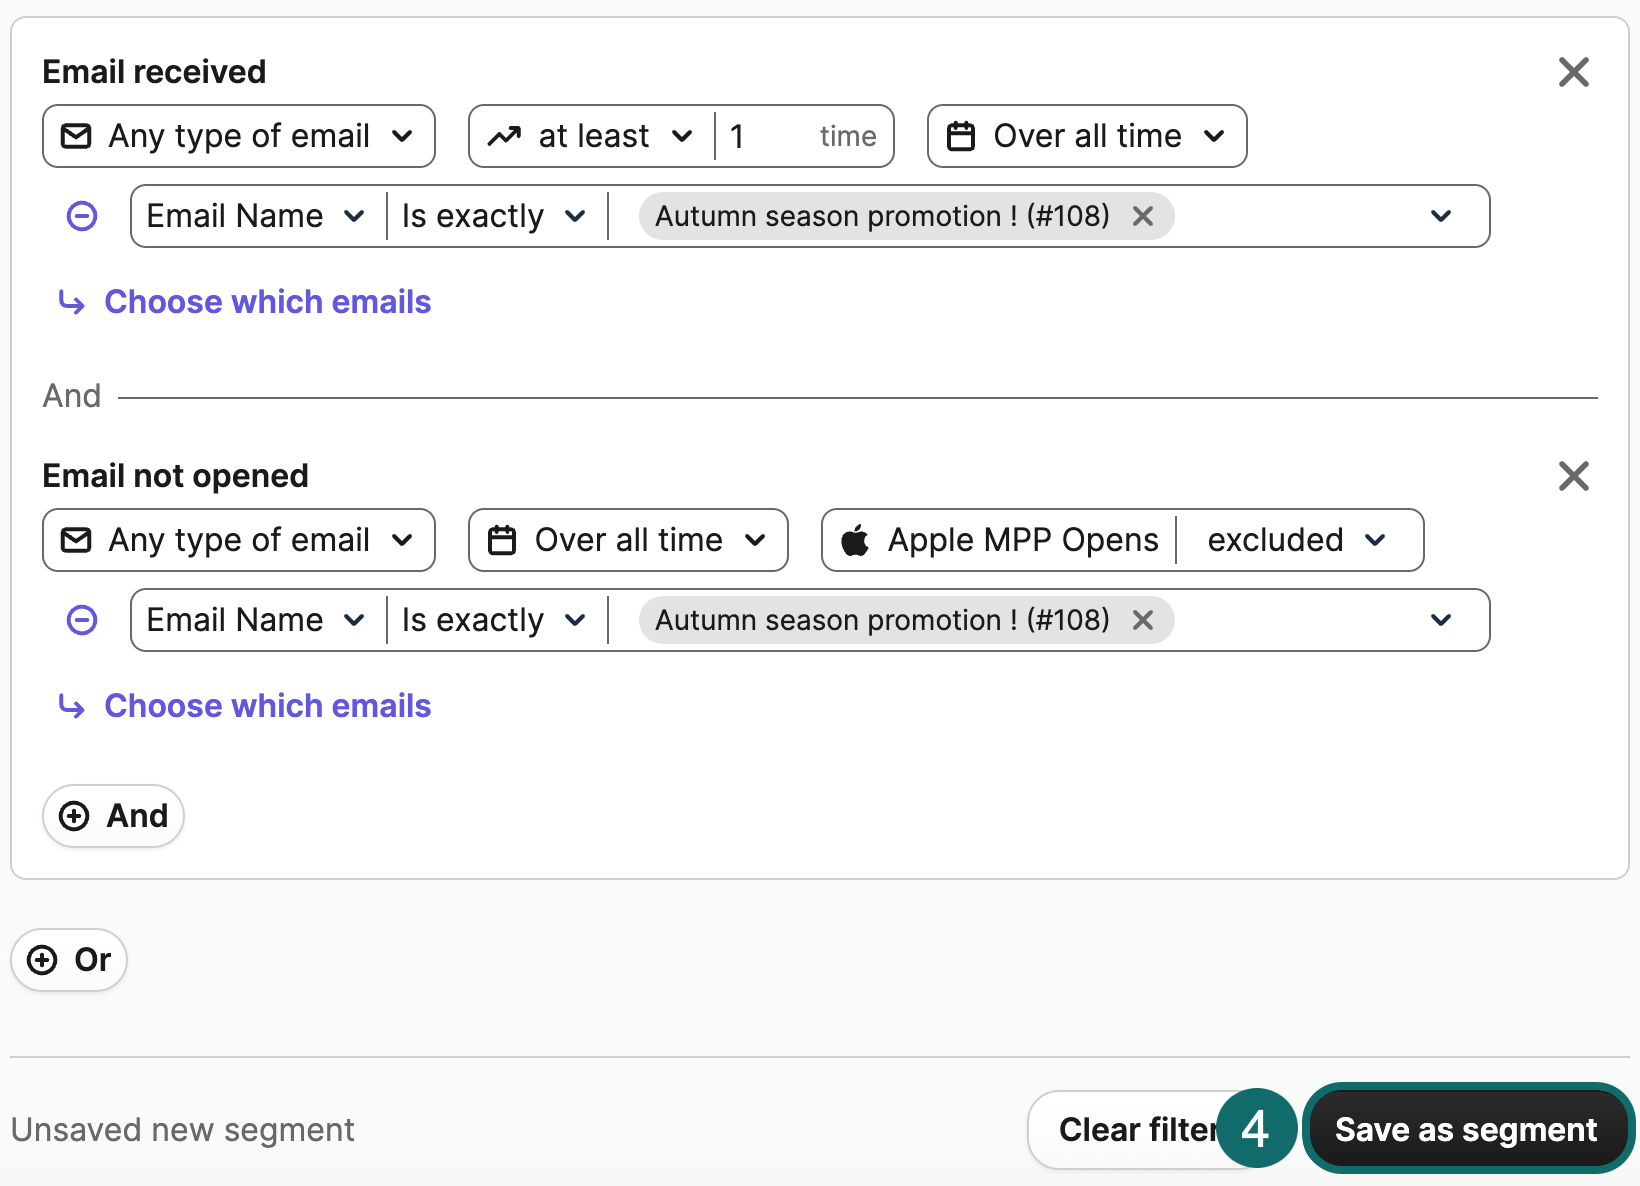
Task: Click minus icon to remove Email Name condition
Action: click(81, 215)
